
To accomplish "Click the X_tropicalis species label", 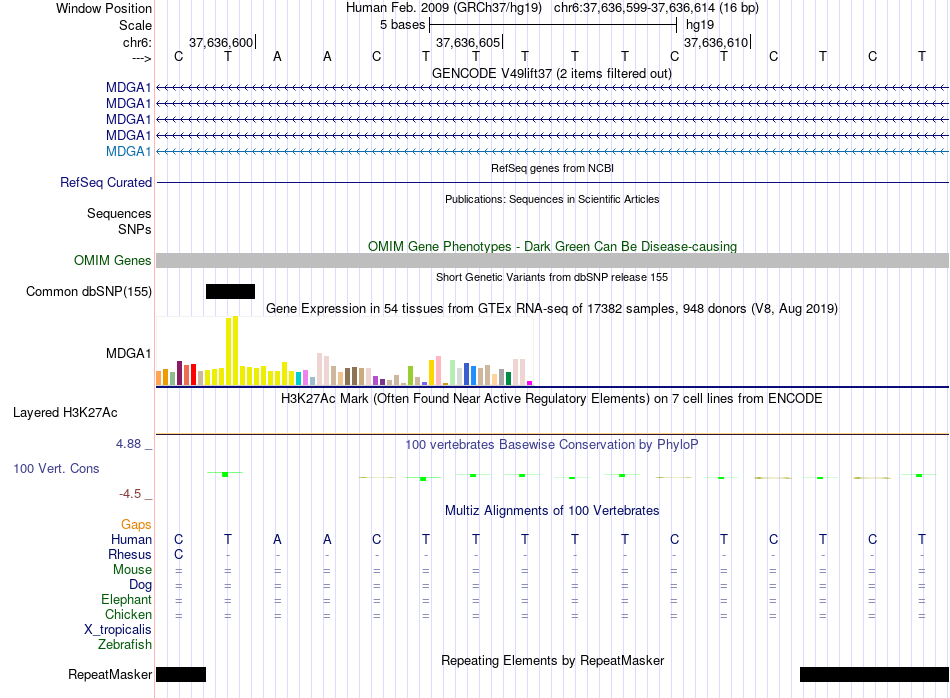I will click(x=118, y=630).
